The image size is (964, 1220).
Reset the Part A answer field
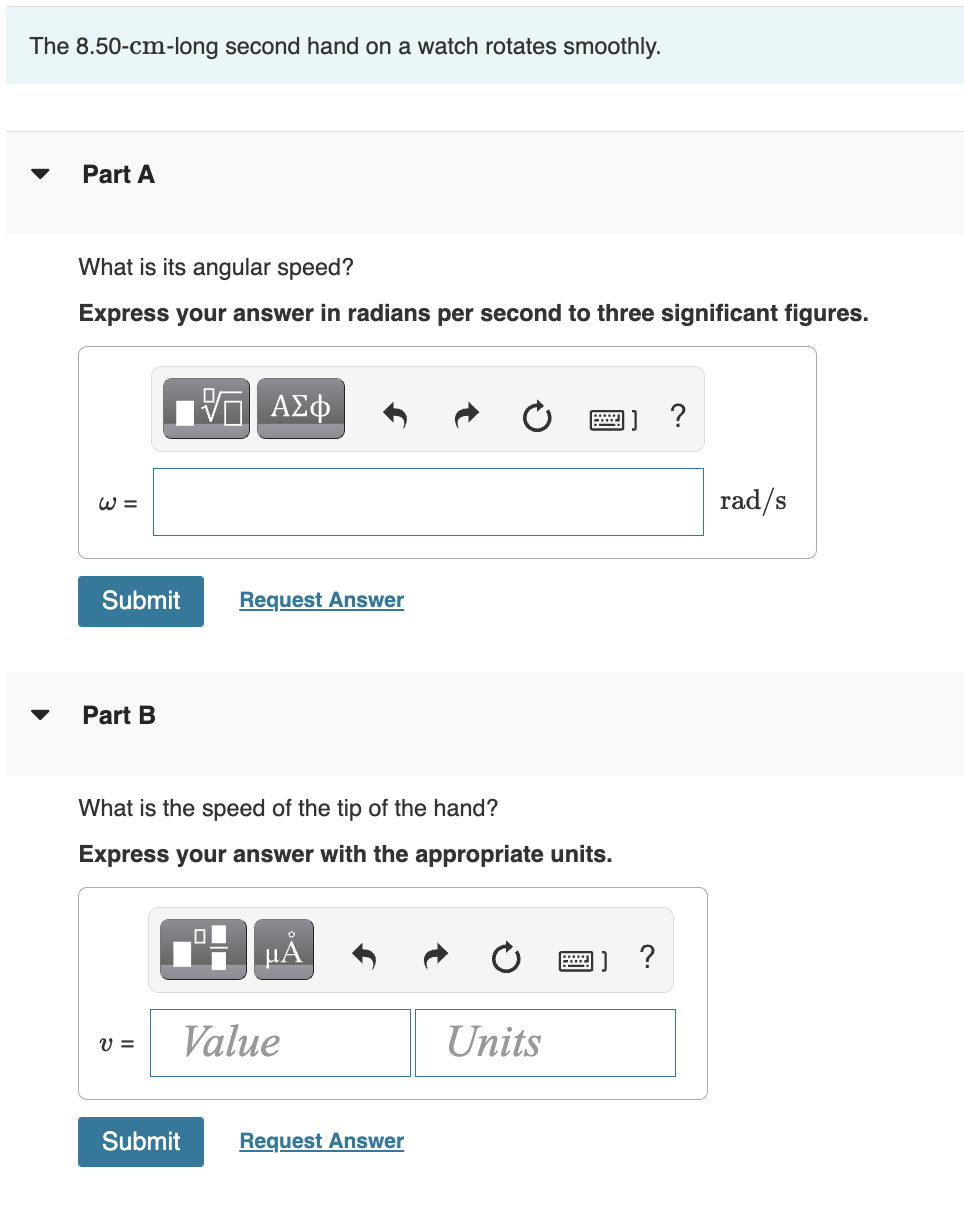536,414
